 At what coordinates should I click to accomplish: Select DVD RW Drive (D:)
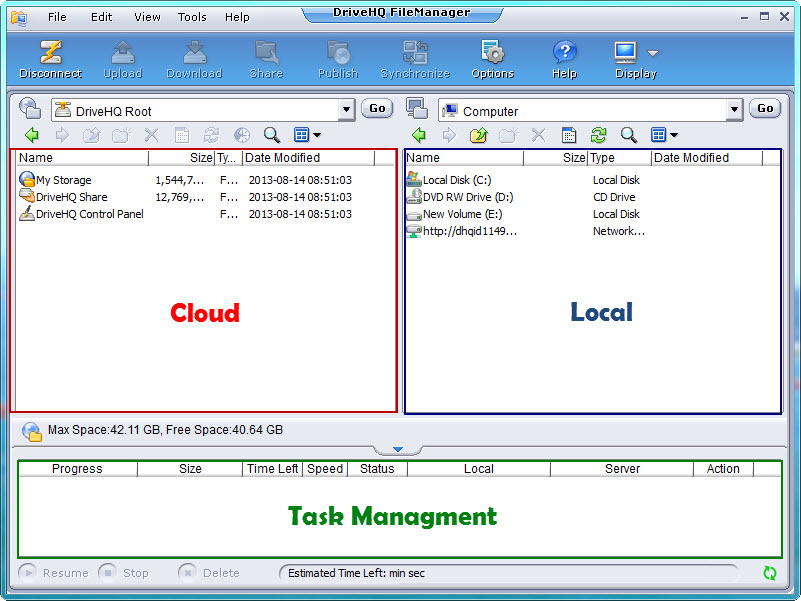click(x=460, y=197)
